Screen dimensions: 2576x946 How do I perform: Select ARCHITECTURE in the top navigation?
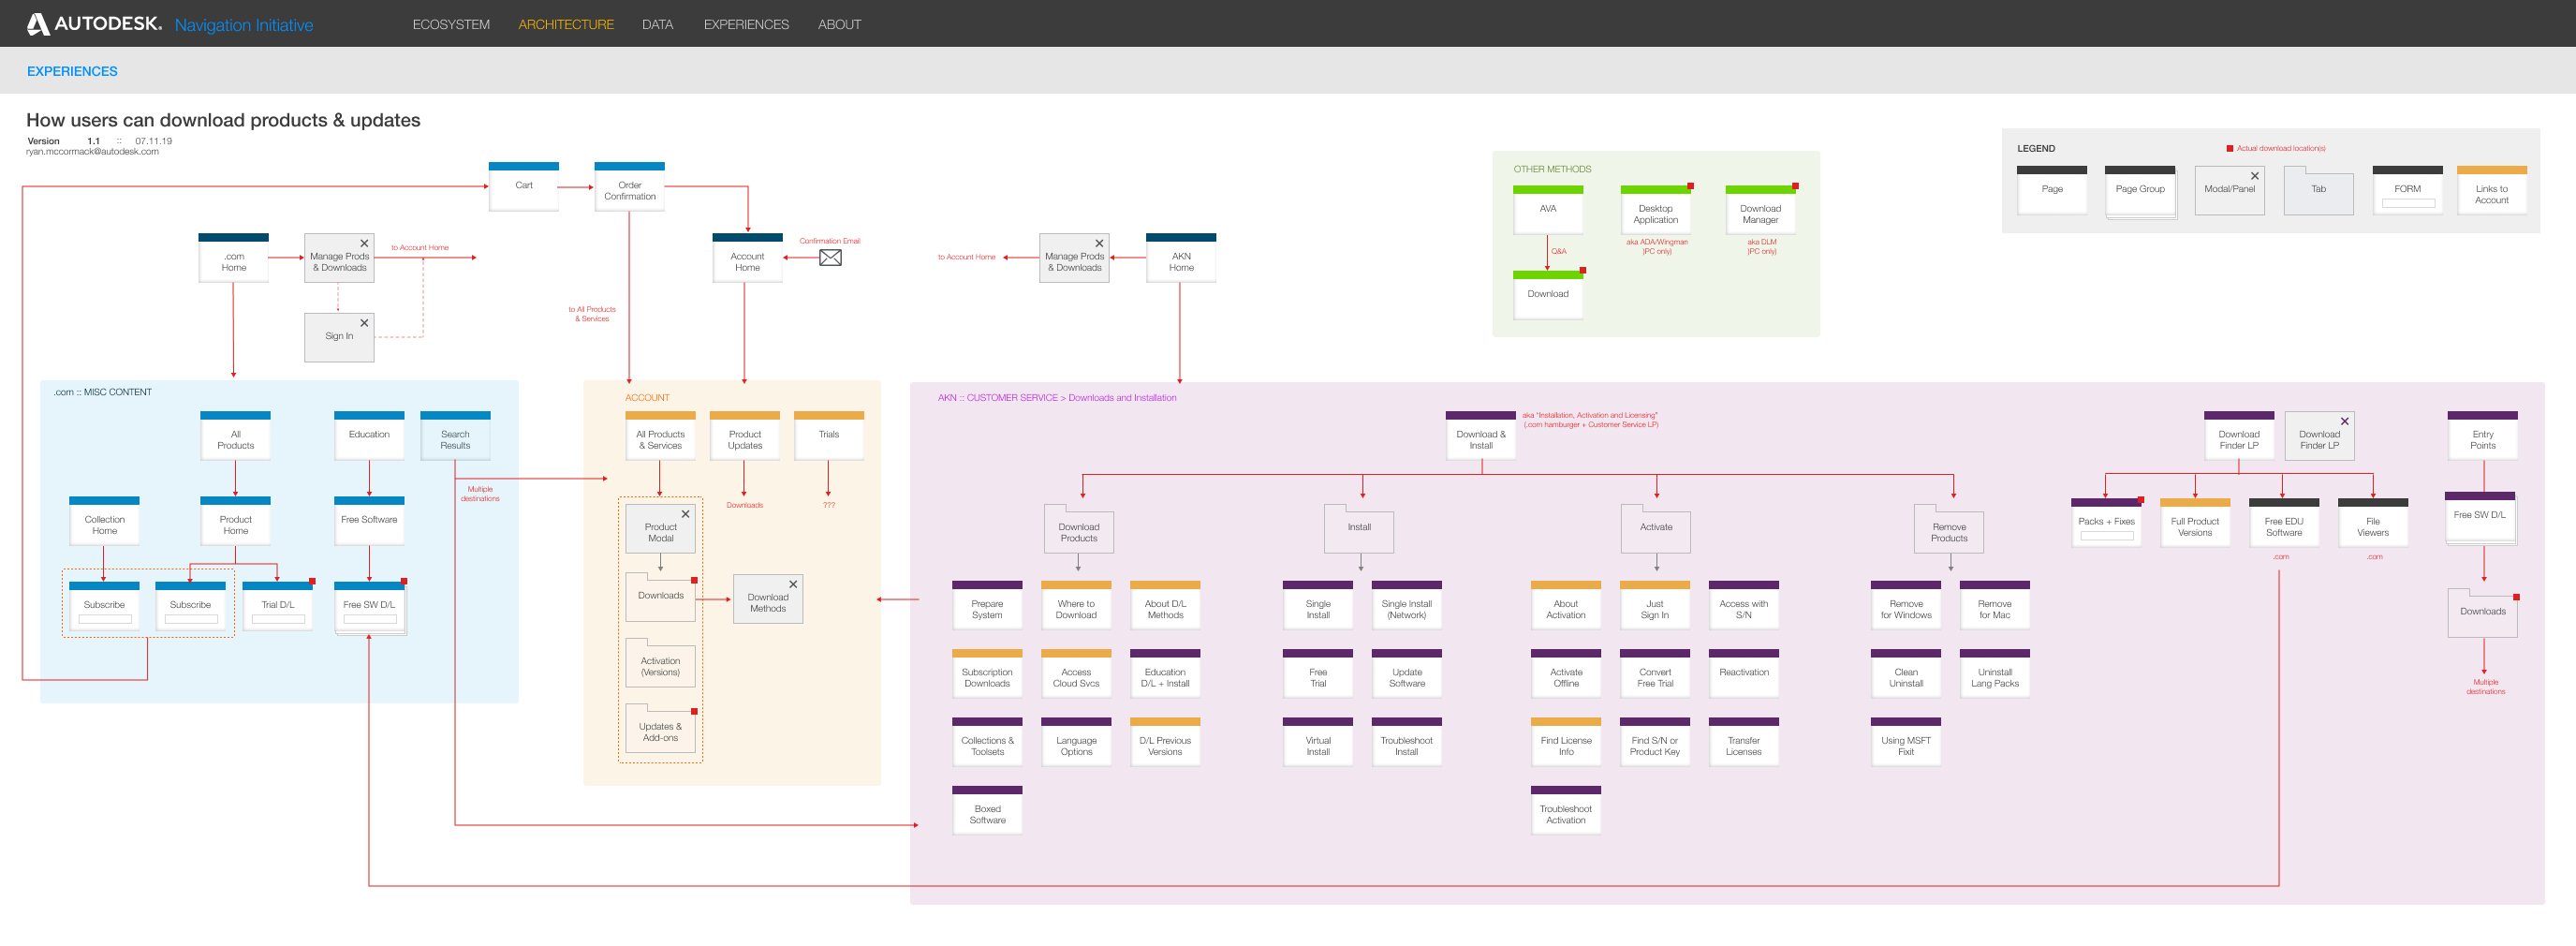(x=565, y=24)
